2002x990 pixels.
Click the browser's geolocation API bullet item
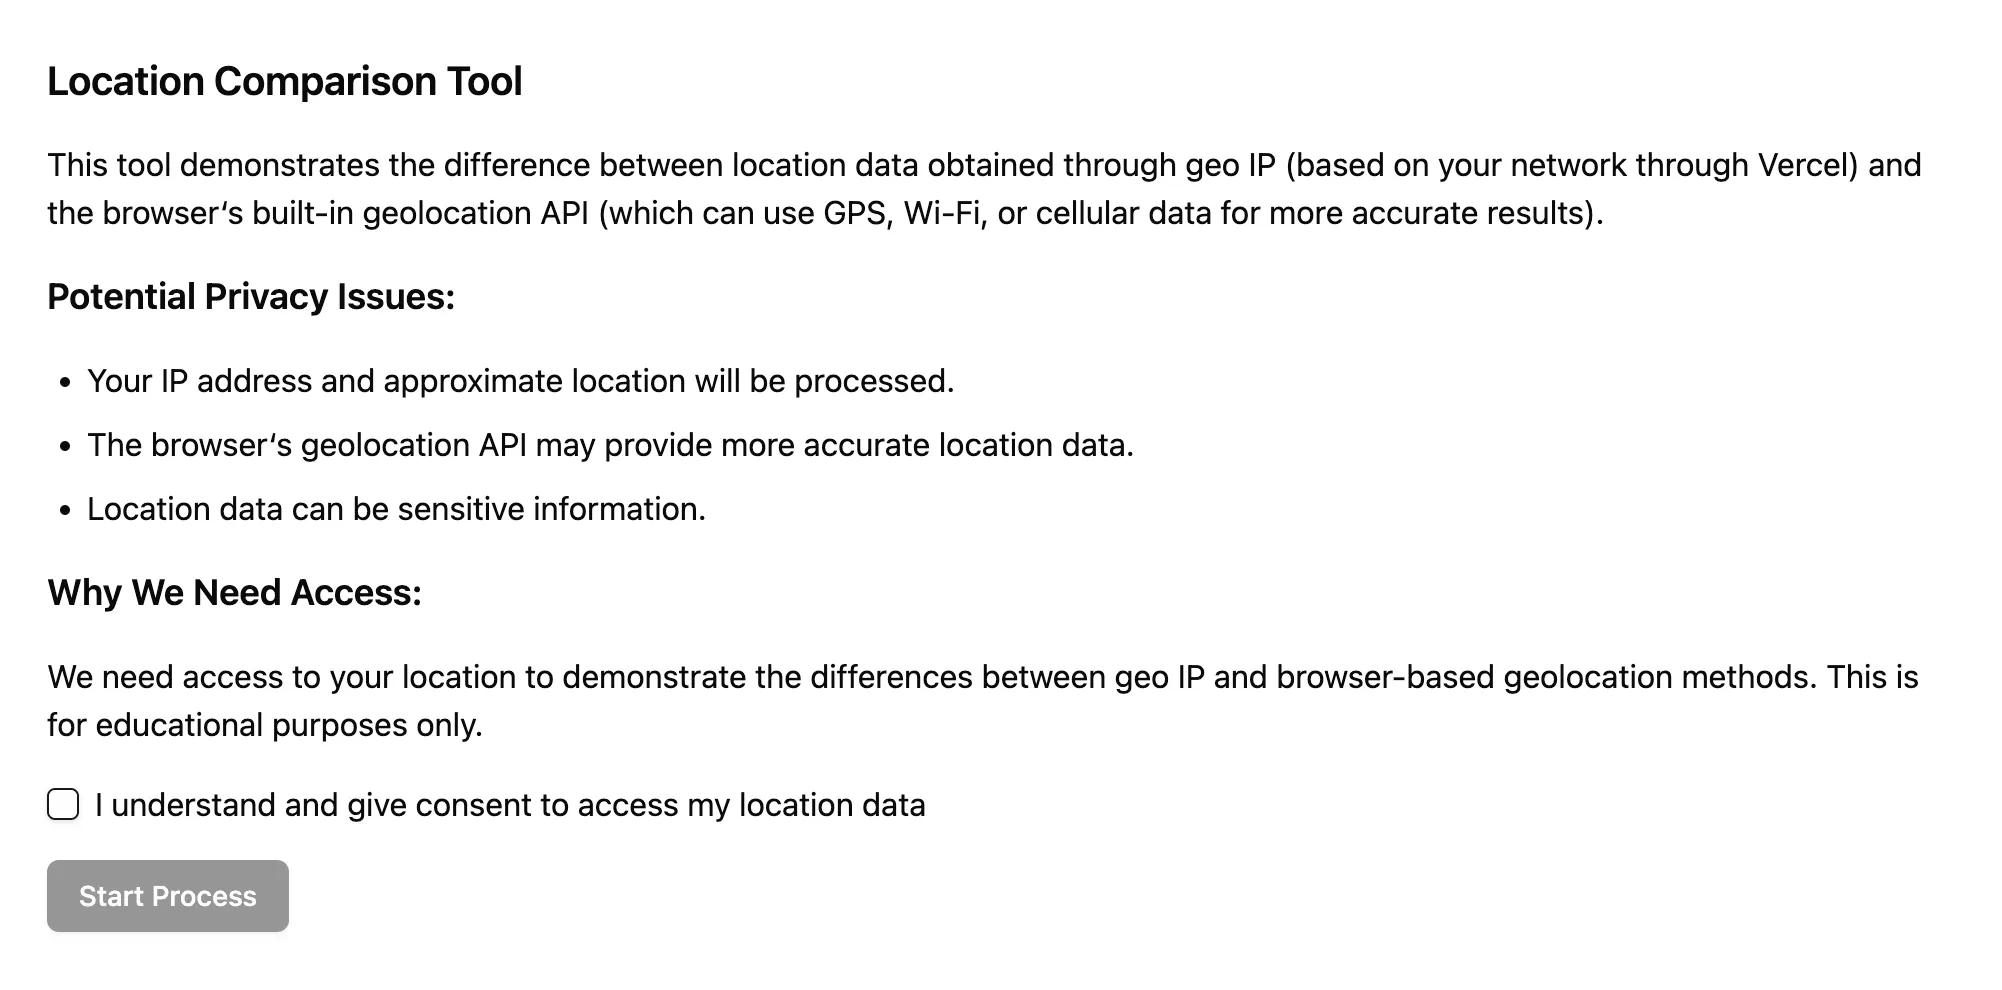pos(610,445)
